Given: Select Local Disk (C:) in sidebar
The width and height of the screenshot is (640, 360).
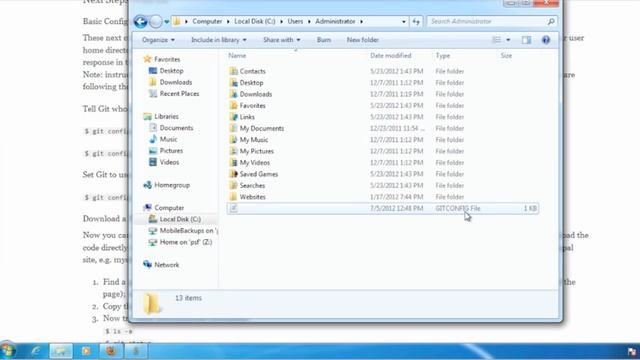Looking at the screenshot, I should coord(180,219).
